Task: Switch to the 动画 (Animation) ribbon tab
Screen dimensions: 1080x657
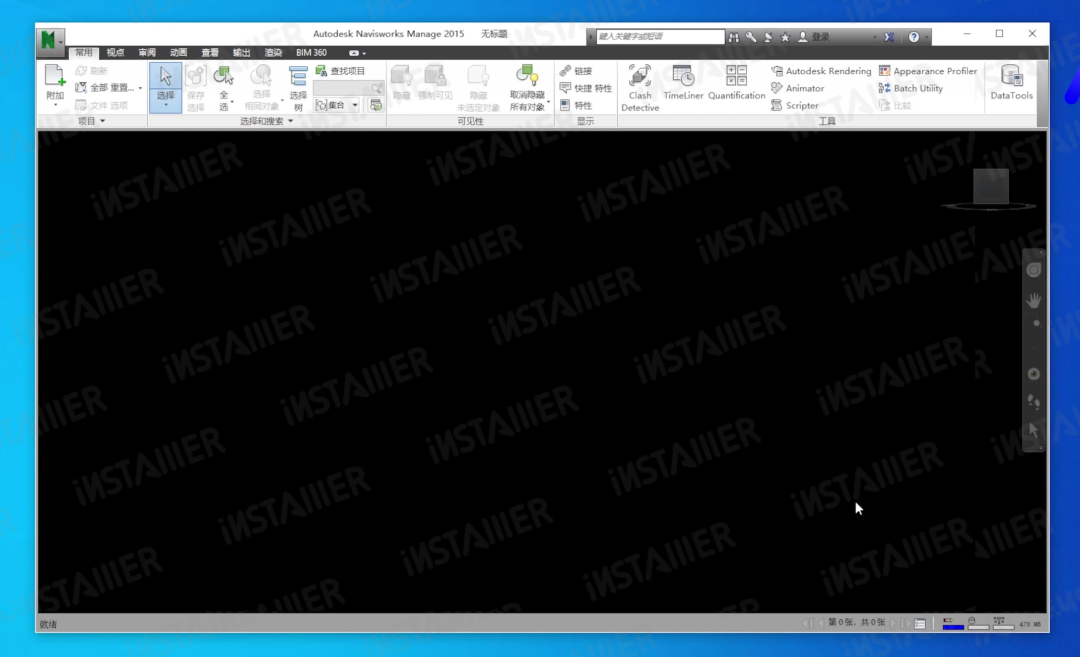Action: tap(178, 53)
